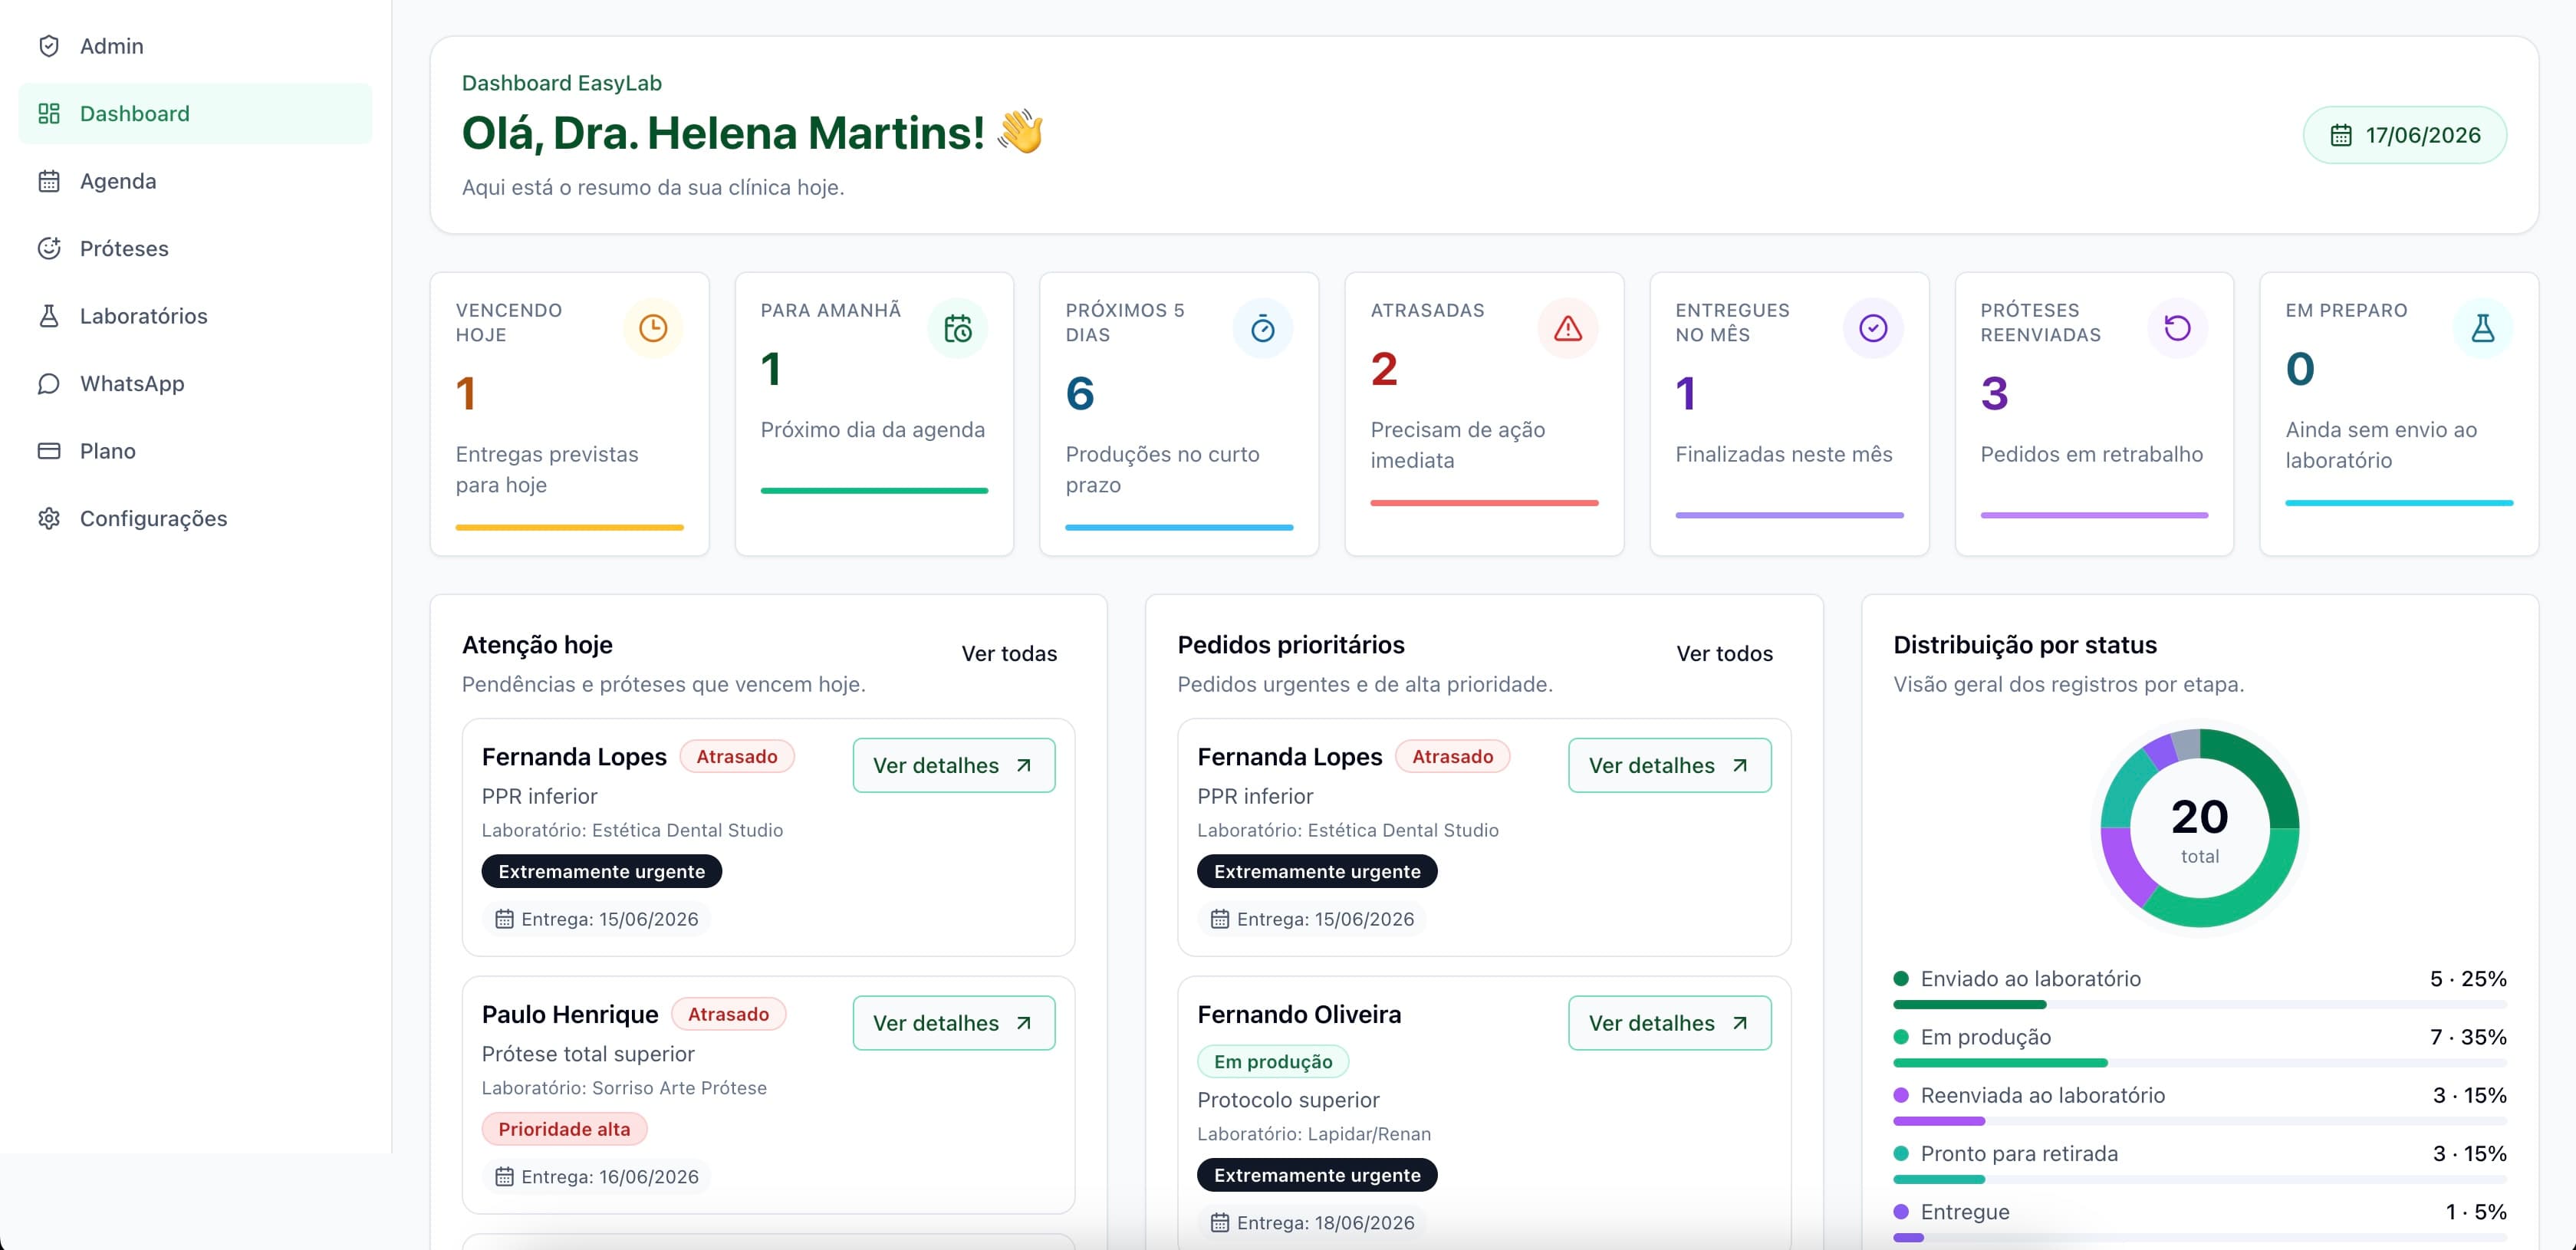Open the WhatsApp section
The image size is (2576, 1250).
click(195, 383)
